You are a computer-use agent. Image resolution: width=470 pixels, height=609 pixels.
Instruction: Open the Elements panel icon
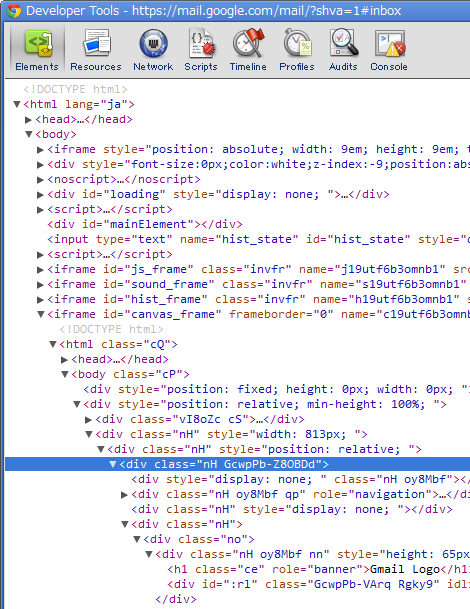[x=37, y=49]
